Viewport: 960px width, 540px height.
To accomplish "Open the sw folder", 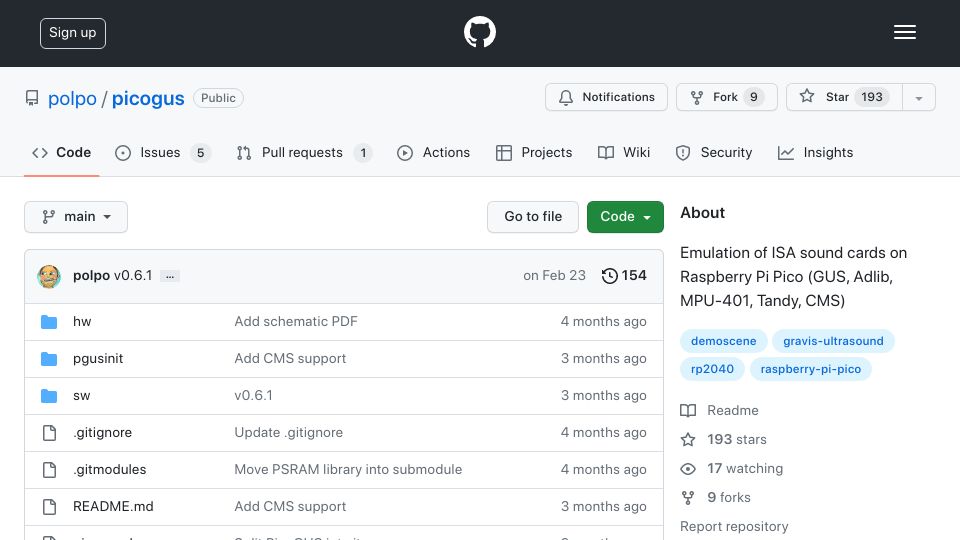I will point(81,396).
